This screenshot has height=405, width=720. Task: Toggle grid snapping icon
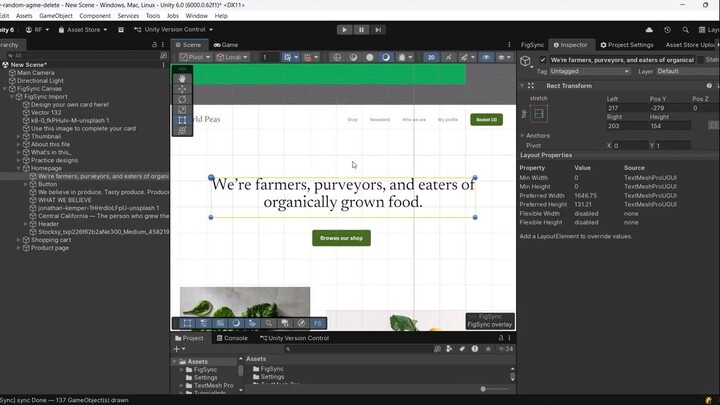(x=287, y=57)
